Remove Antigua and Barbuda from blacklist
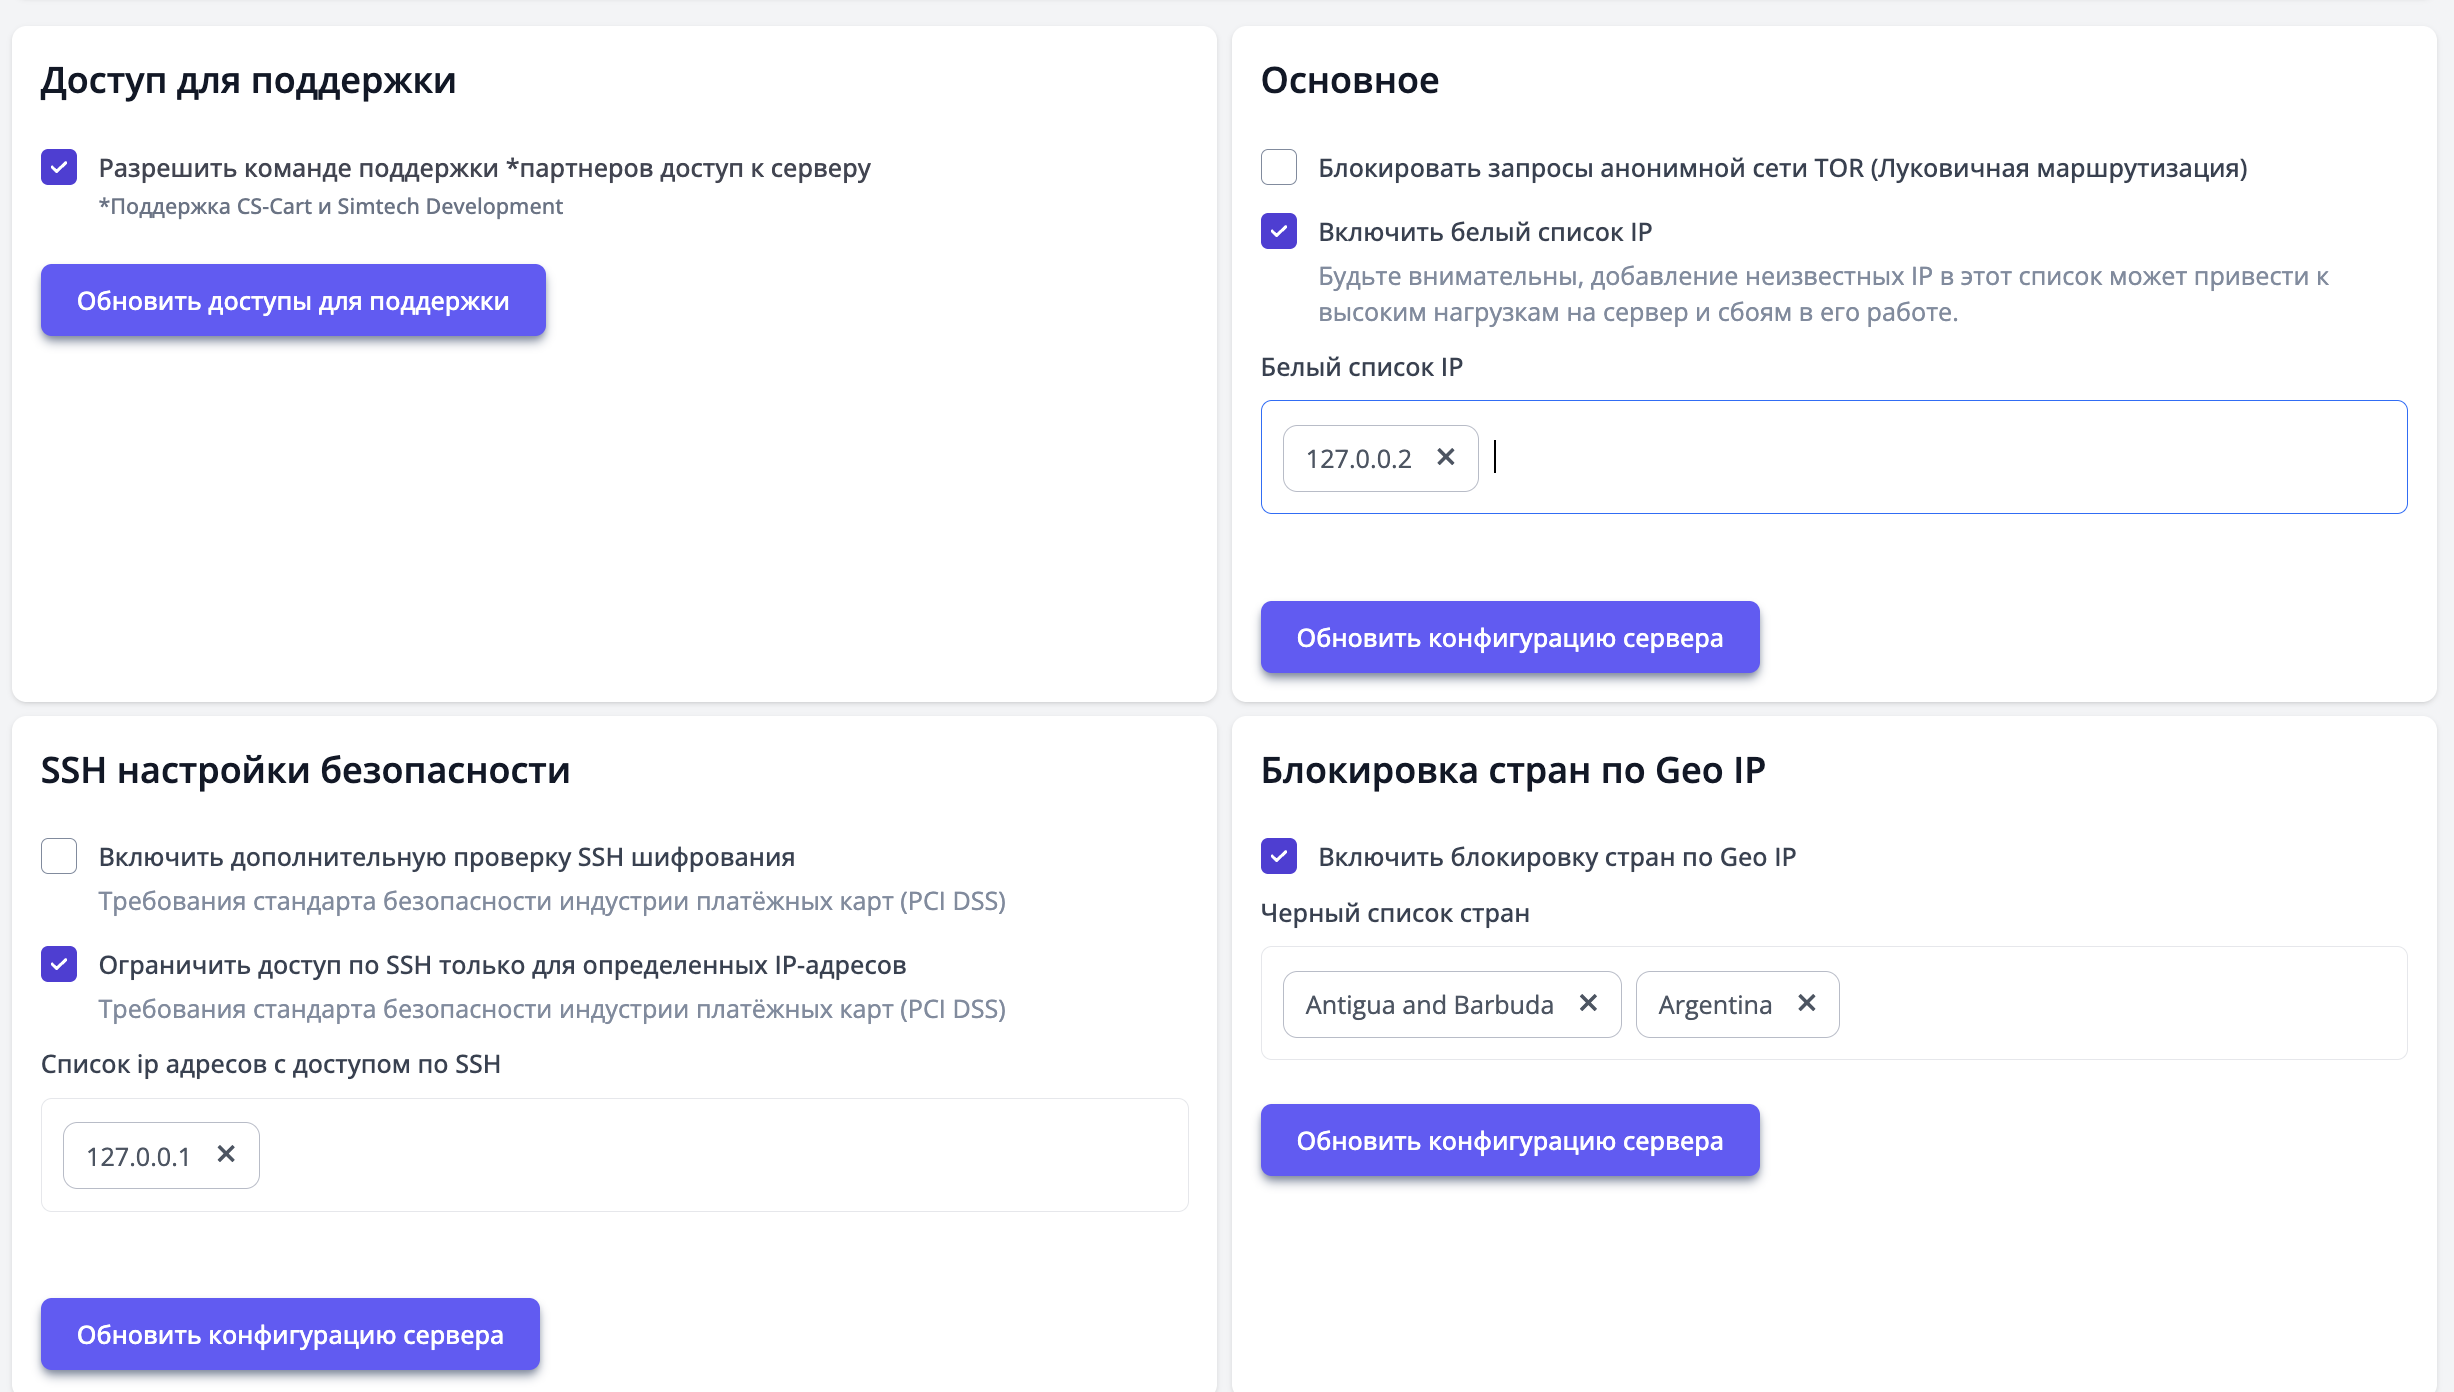 pyautogui.click(x=1588, y=1003)
